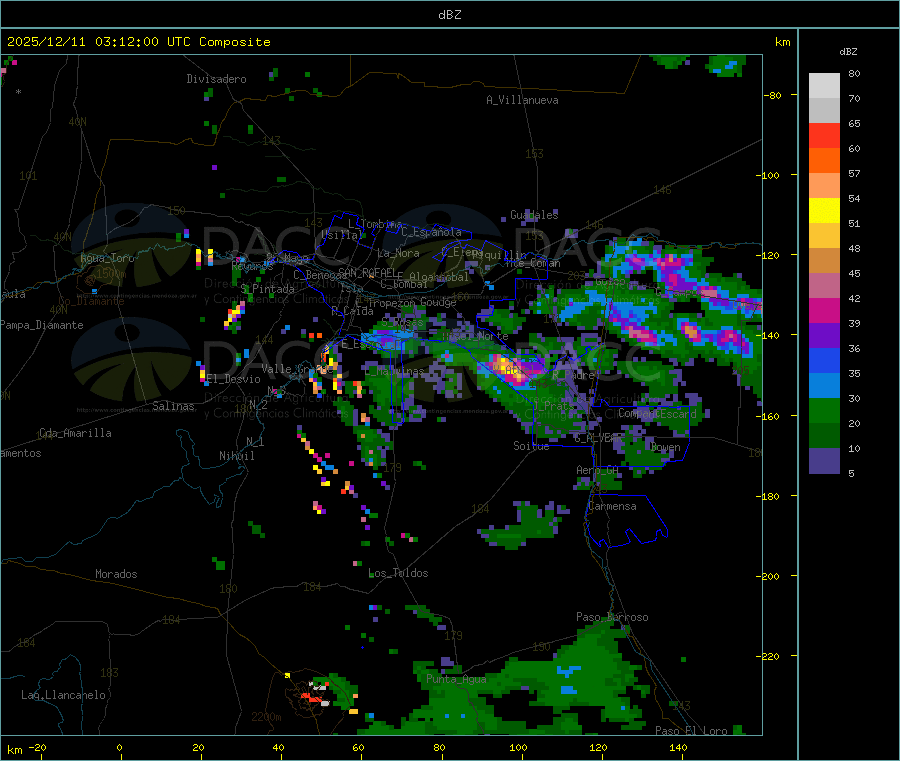Click the 'Guadales' label on map
The width and height of the screenshot is (900, 761).
point(534,215)
